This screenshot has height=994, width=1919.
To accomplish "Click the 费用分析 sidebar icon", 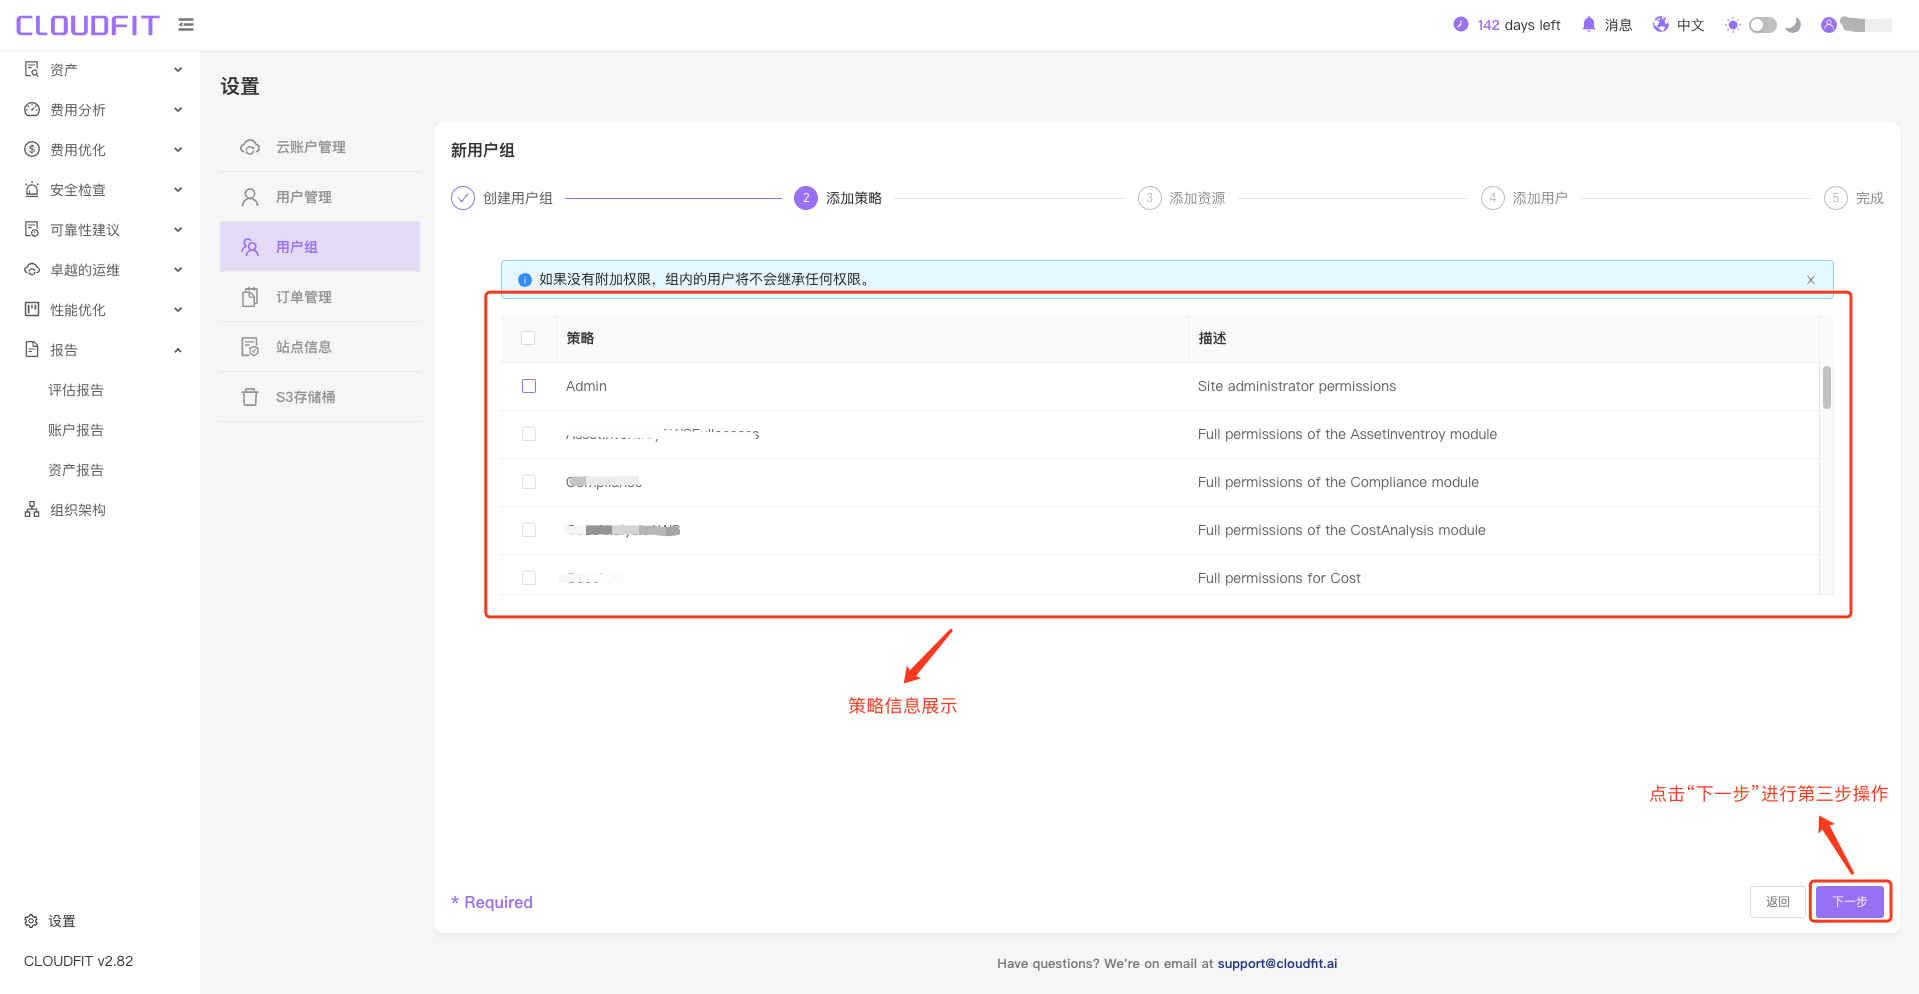I will tap(32, 109).
